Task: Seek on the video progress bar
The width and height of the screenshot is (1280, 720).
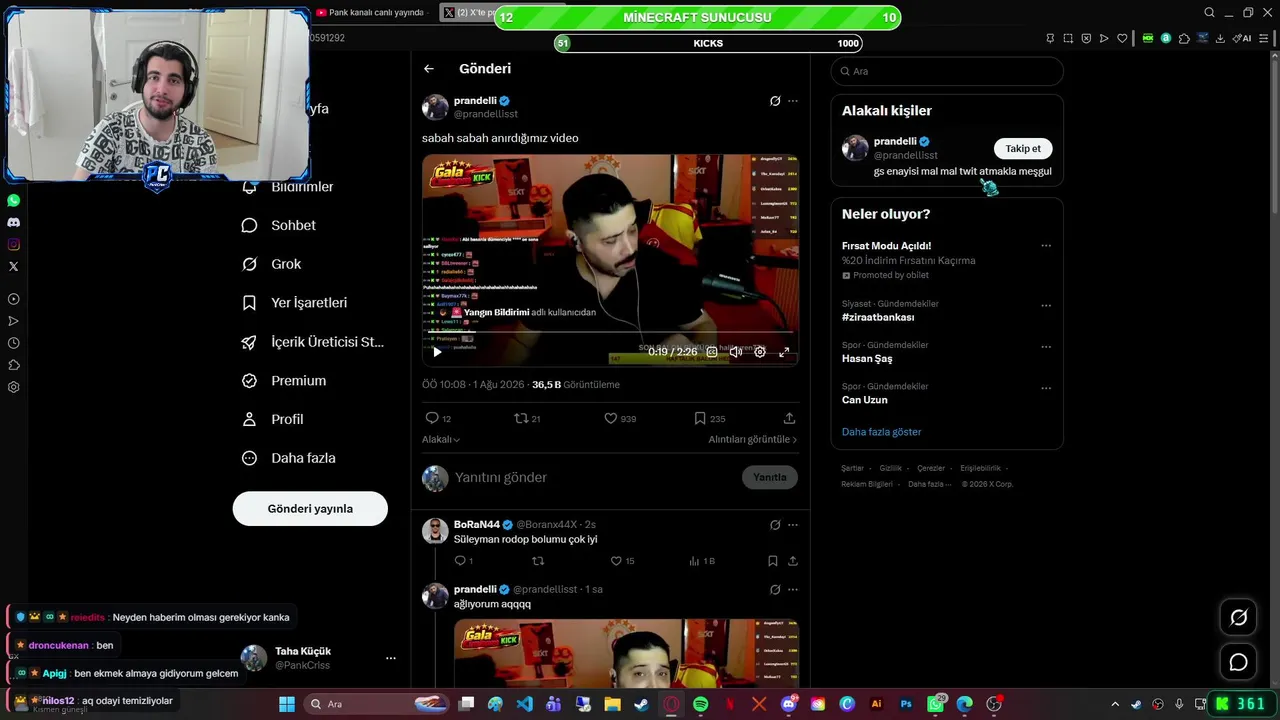Action: (x=610, y=332)
